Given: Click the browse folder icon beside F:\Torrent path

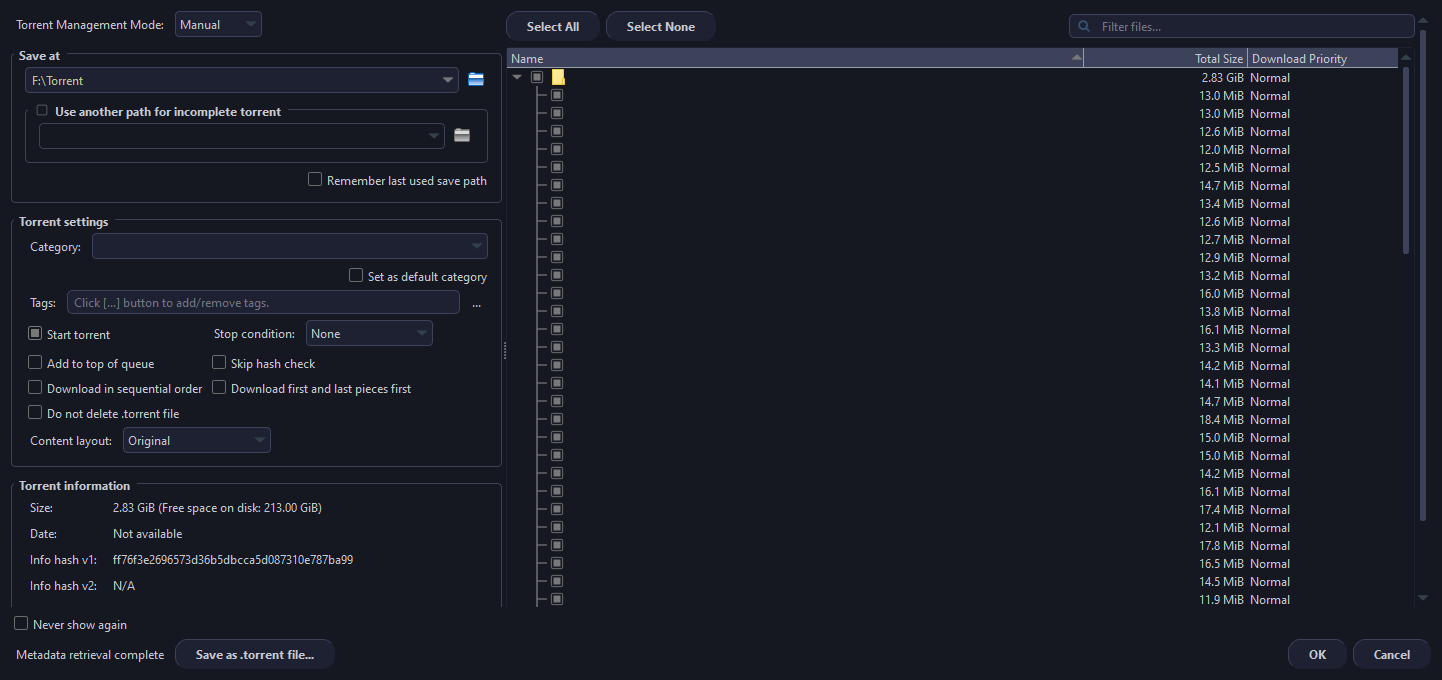Looking at the screenshot, I should click(x=476, y=80).
